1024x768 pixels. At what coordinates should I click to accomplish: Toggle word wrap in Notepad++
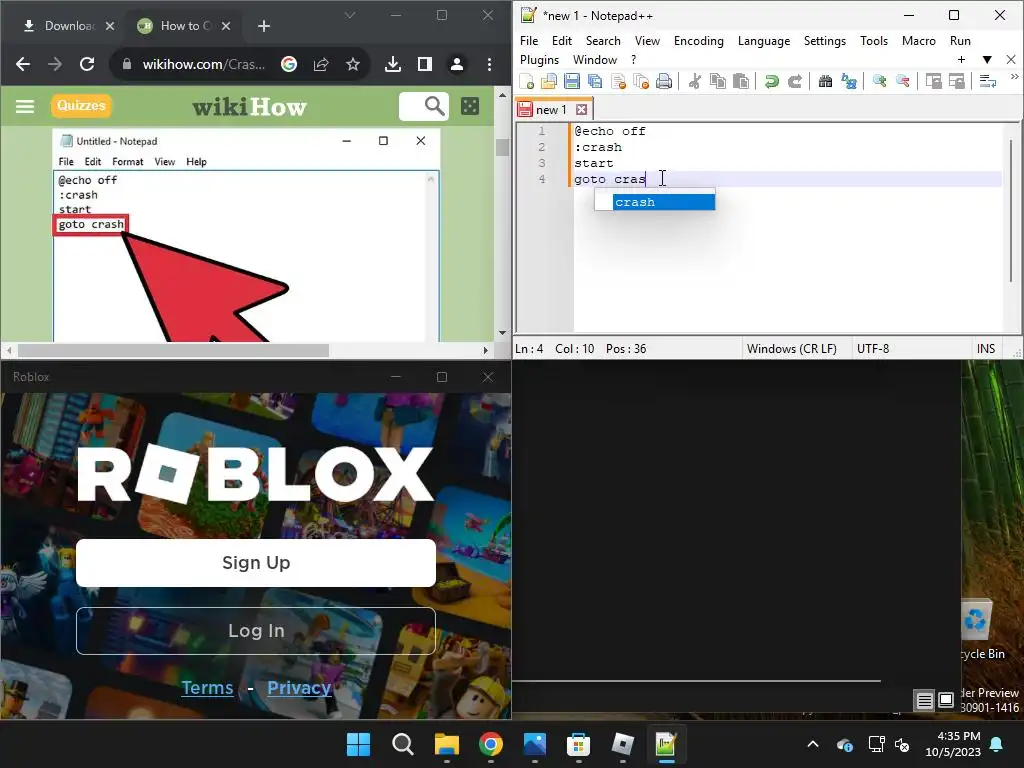click(987, 82)
